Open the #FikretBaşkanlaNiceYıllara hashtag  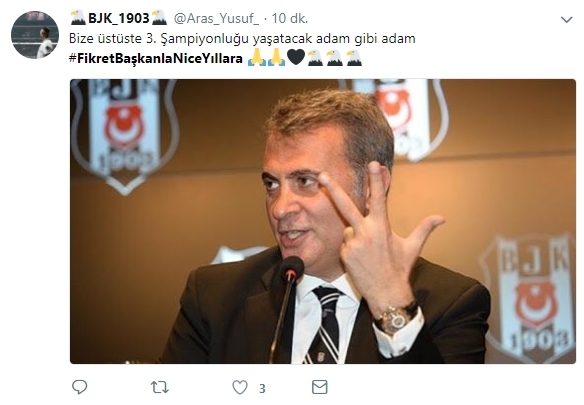click(x=156, y=58)
